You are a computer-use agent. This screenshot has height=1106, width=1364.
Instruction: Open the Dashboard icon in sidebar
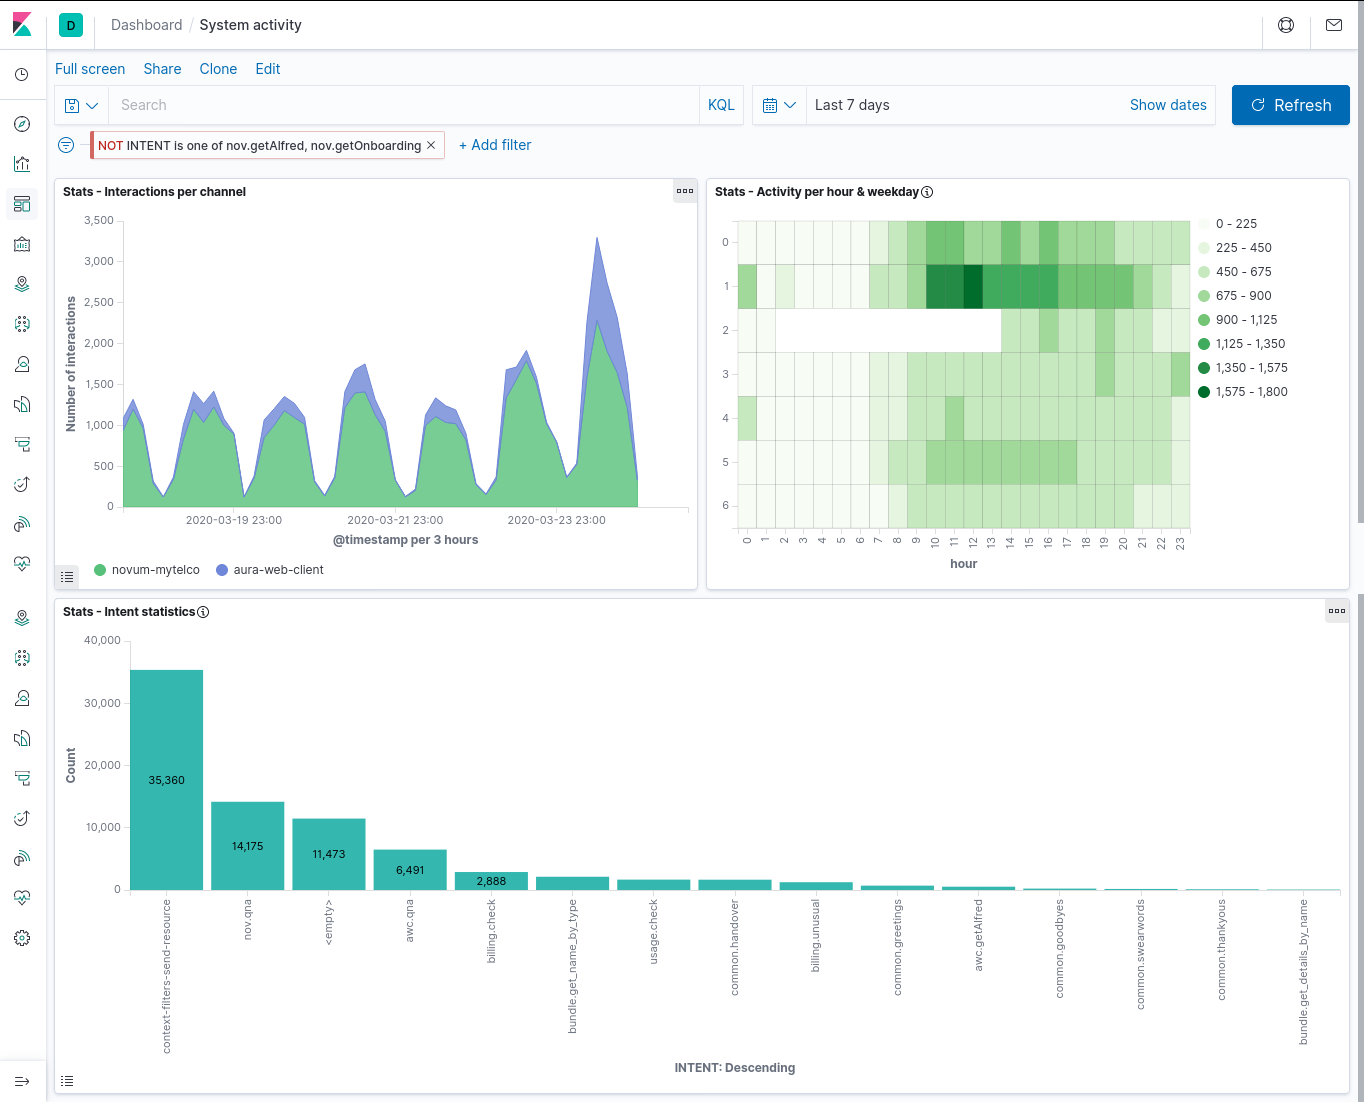point(22,204)
